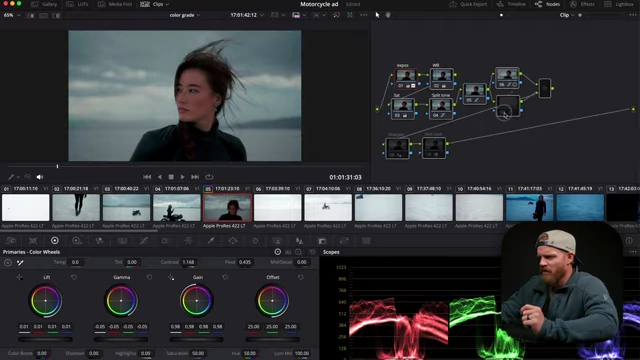Image resolution: width=640 pixels, height=360 pixels.
Task: Play the clip forward
Action: pos(182,177)
